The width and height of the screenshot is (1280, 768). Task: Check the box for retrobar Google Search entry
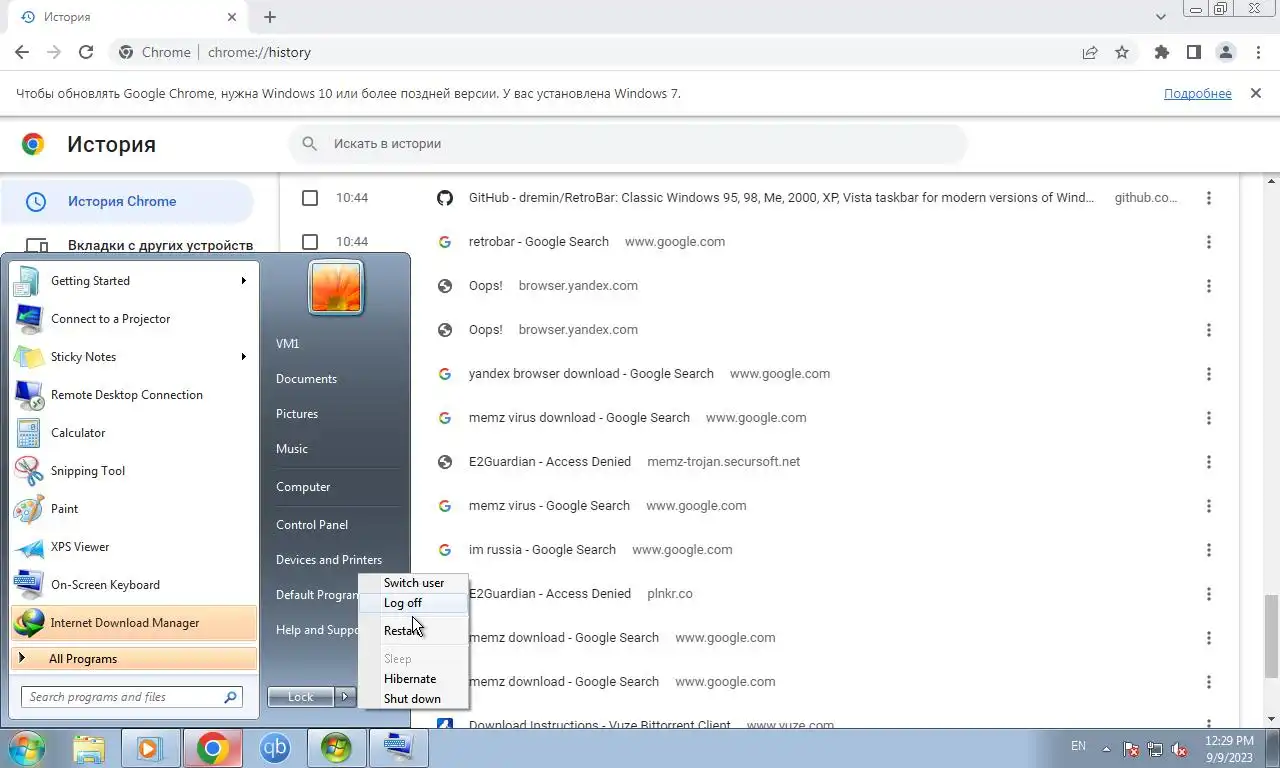310,242
